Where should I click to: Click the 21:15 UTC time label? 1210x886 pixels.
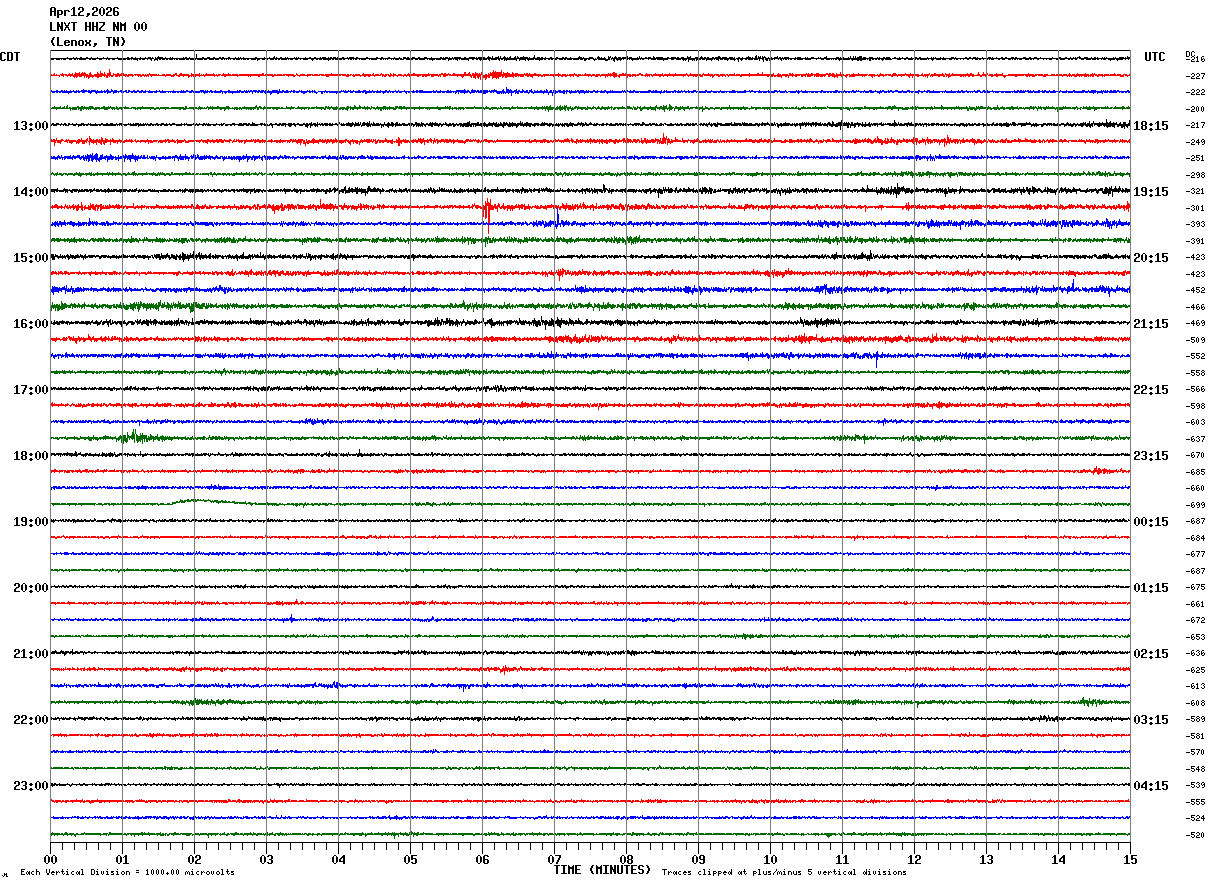[x=1151, y=324]
